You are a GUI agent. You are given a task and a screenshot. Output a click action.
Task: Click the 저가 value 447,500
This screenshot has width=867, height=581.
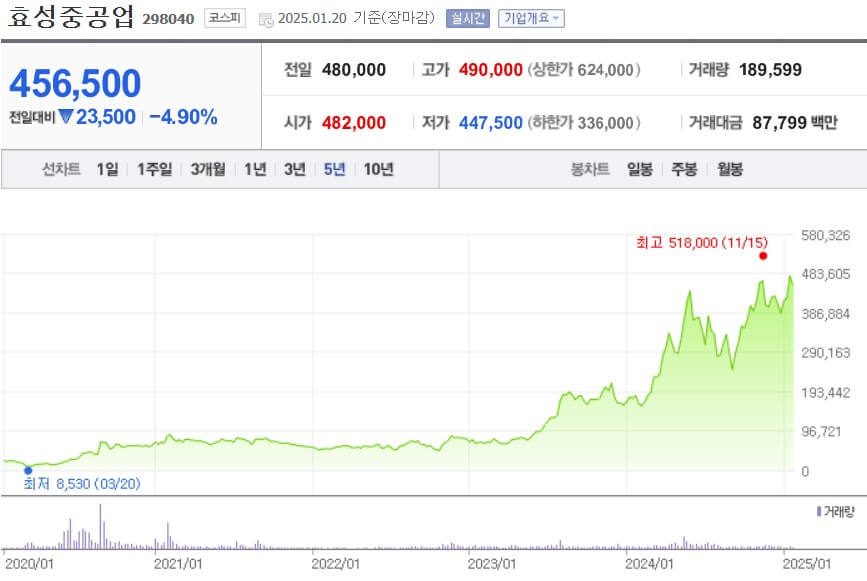coord(490,122)
